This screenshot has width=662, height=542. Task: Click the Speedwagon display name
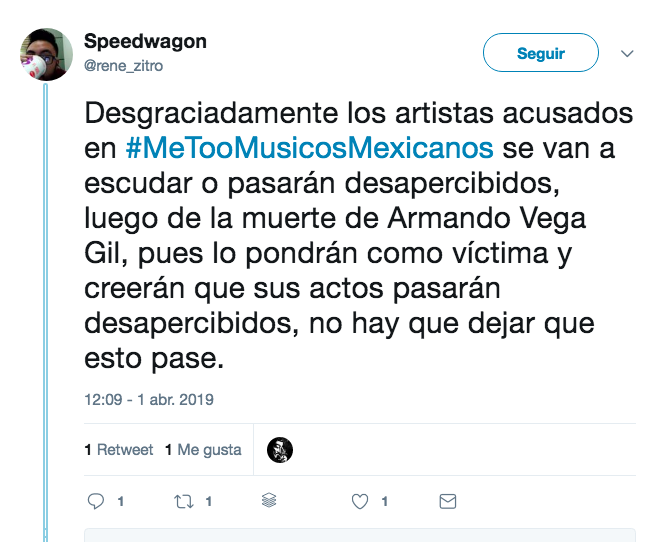pyautogui.click(x=145, y=41)
